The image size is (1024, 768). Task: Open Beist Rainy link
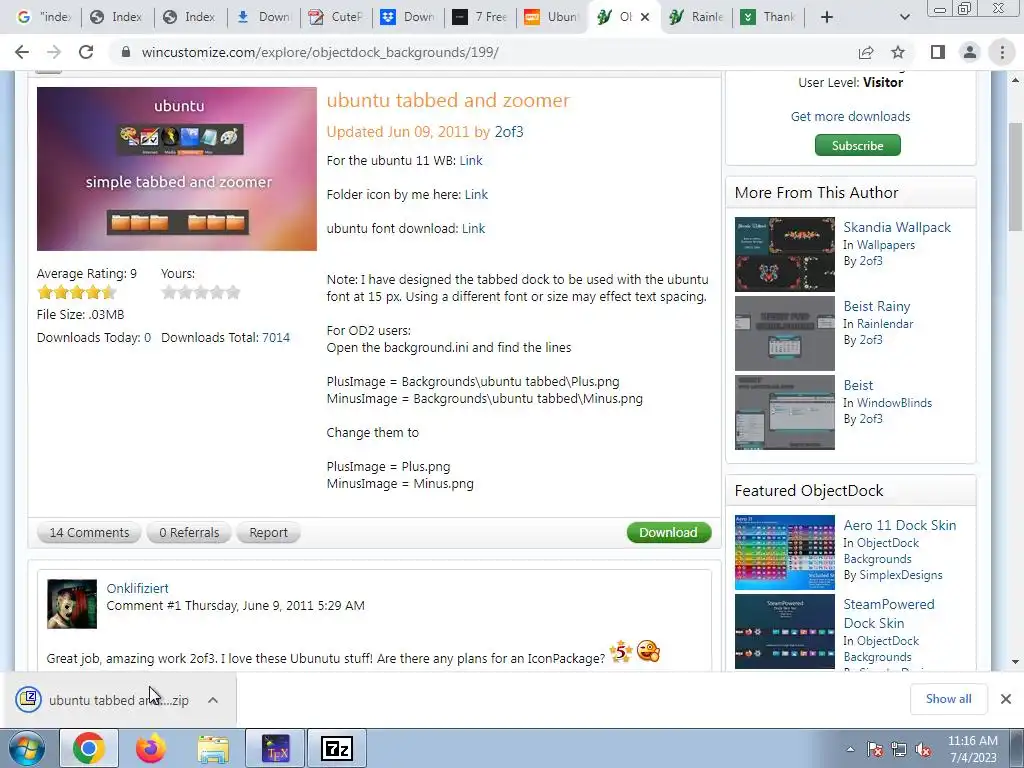coord(876,306)
